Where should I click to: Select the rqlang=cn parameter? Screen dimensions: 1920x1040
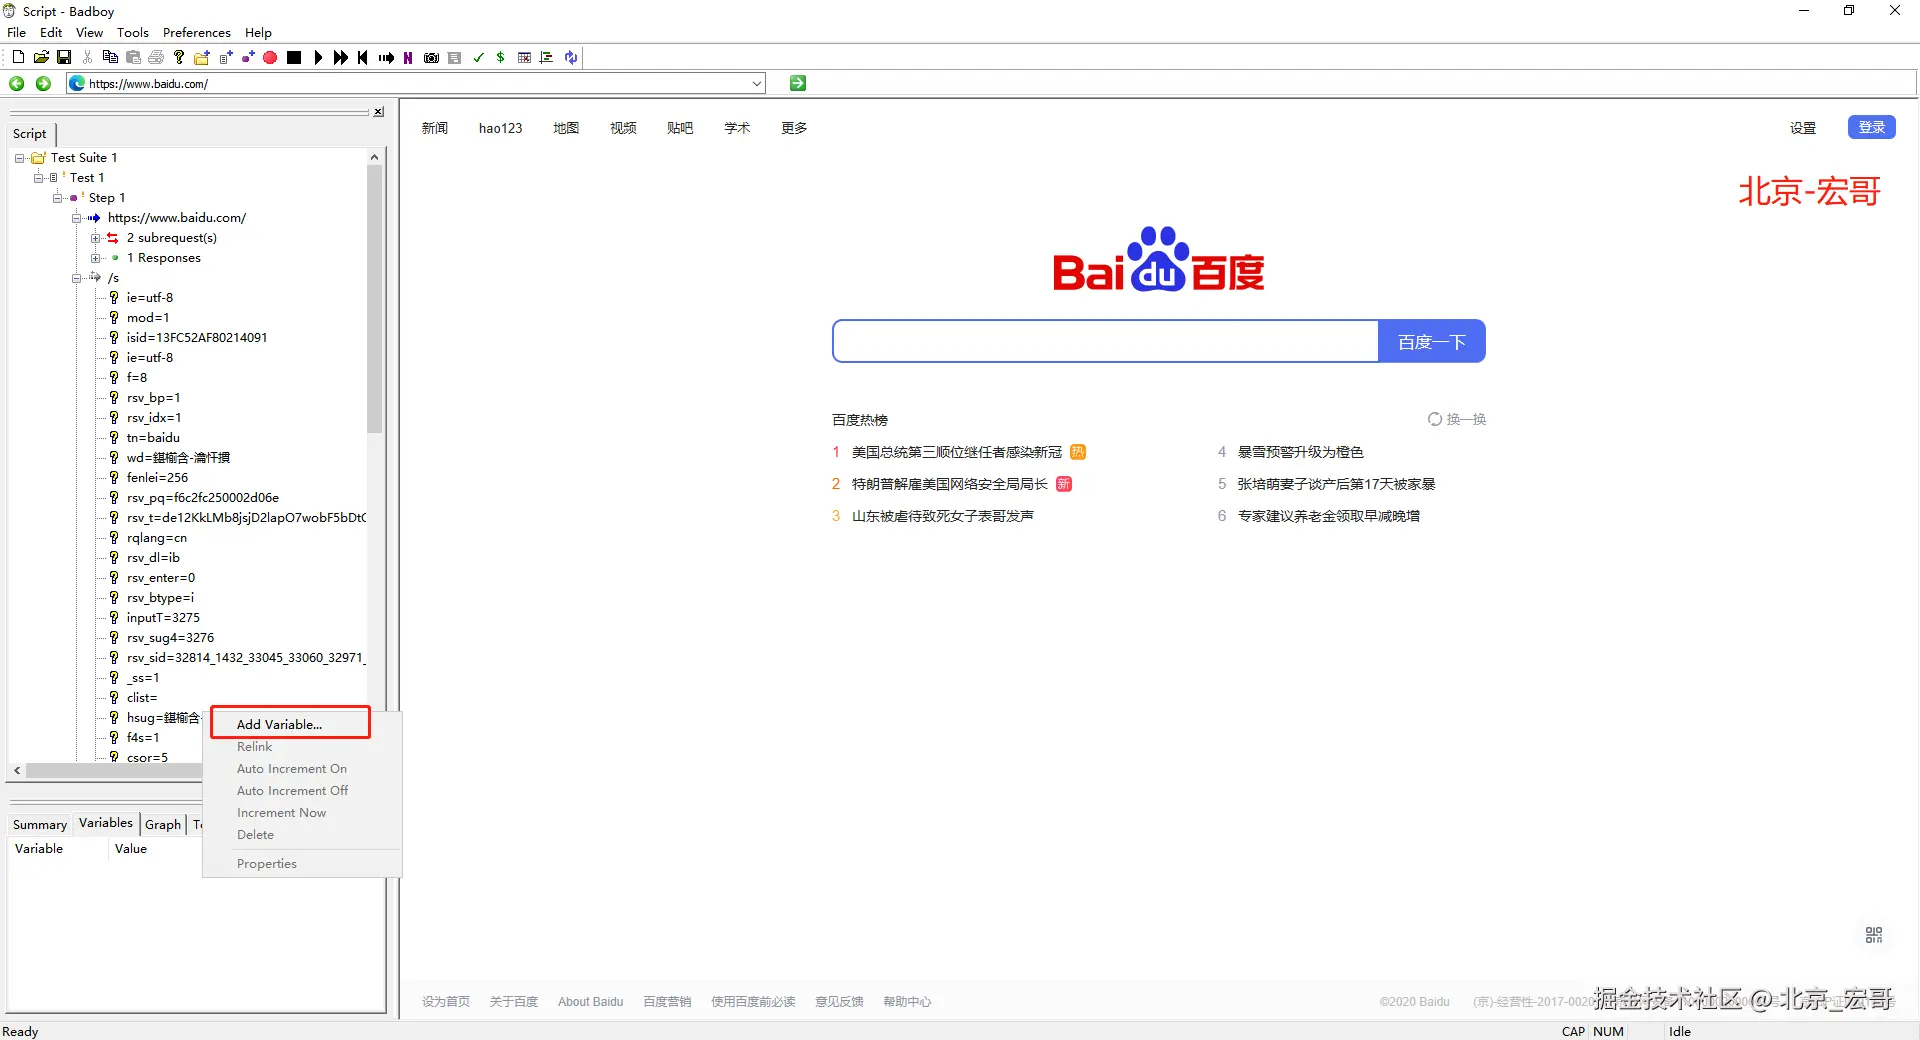[156, 538]
